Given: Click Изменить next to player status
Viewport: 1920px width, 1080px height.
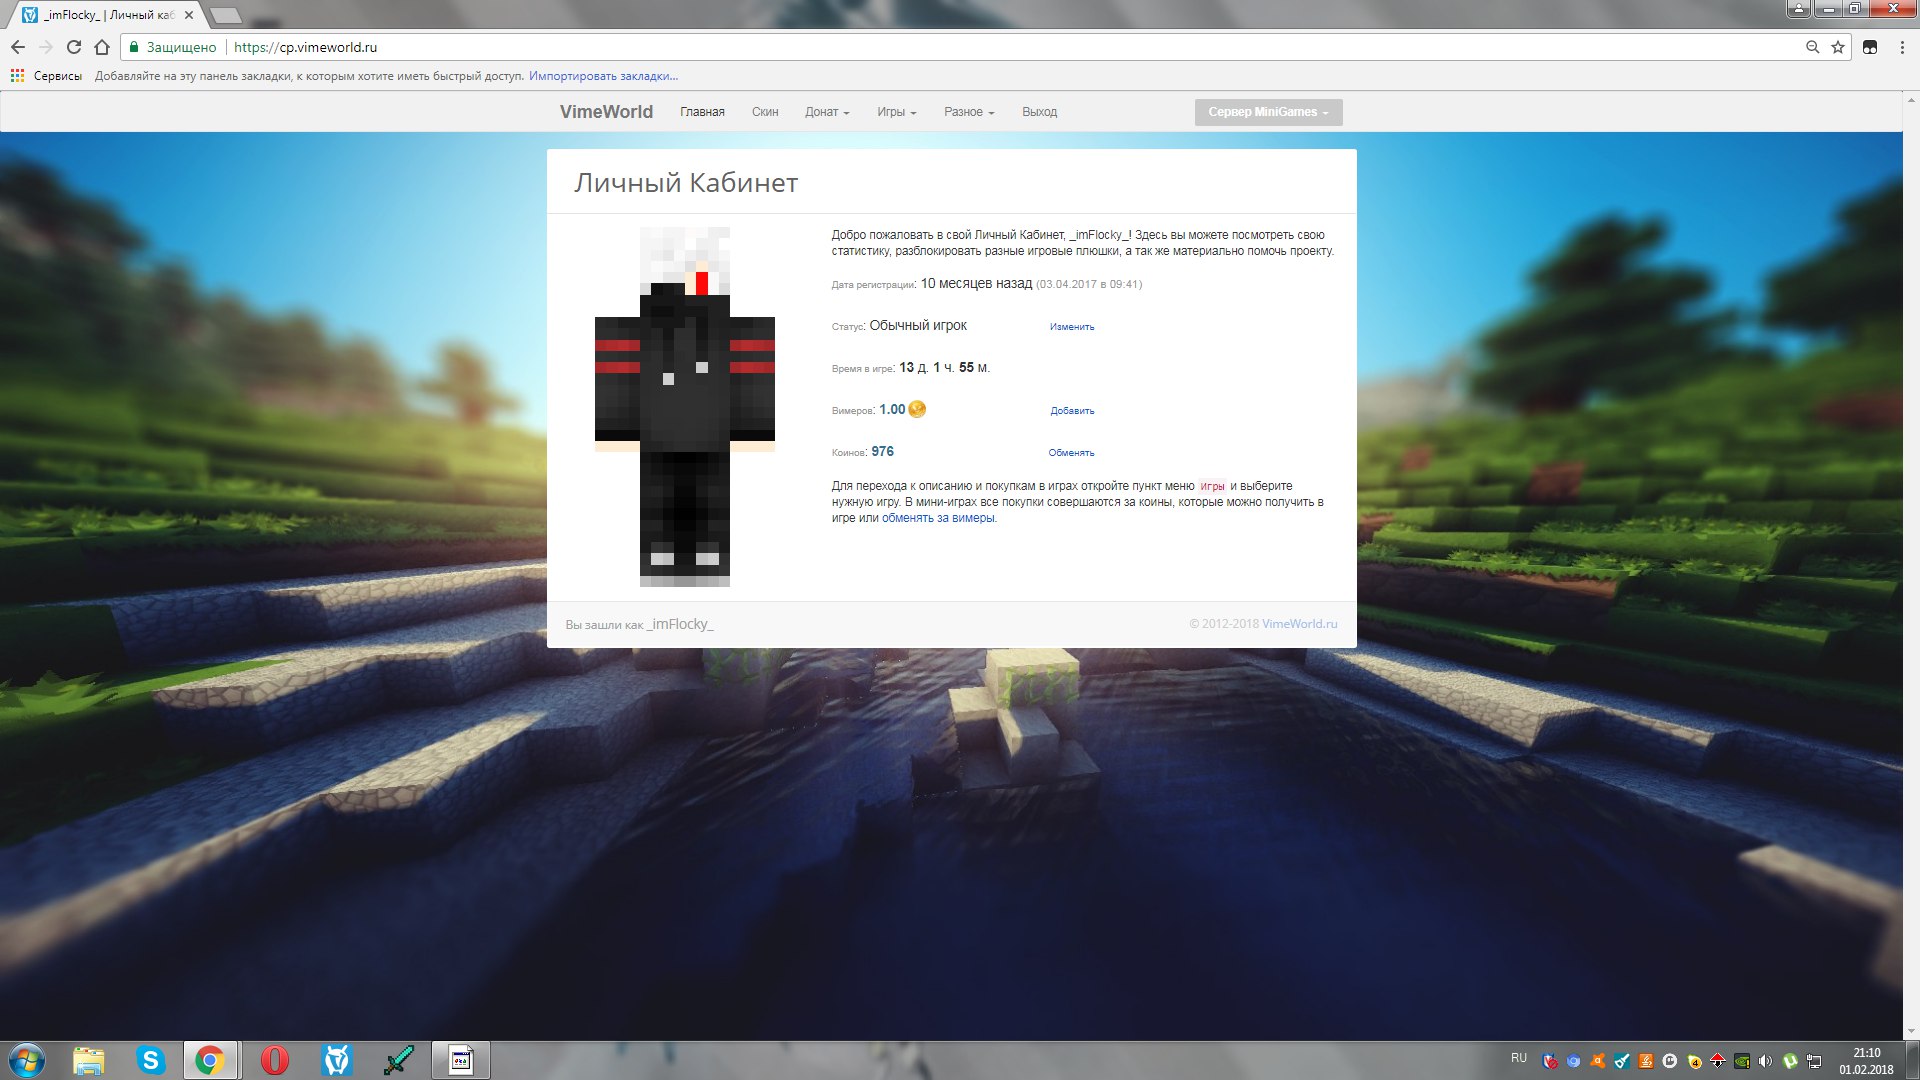Looking at the screenshot, I should (1072, 327).
